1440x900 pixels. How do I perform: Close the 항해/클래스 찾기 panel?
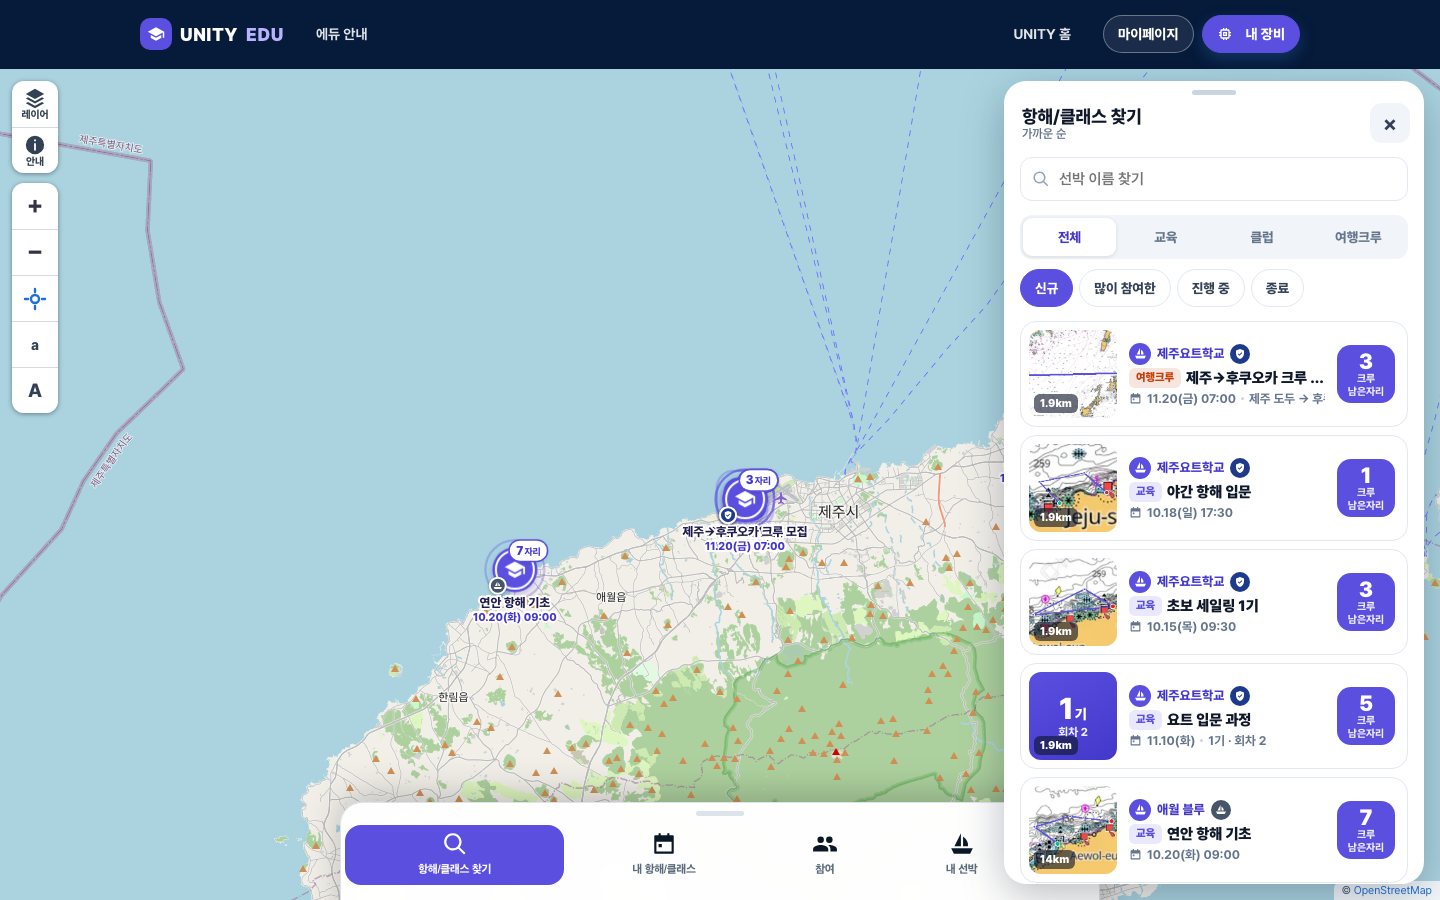1389,124
